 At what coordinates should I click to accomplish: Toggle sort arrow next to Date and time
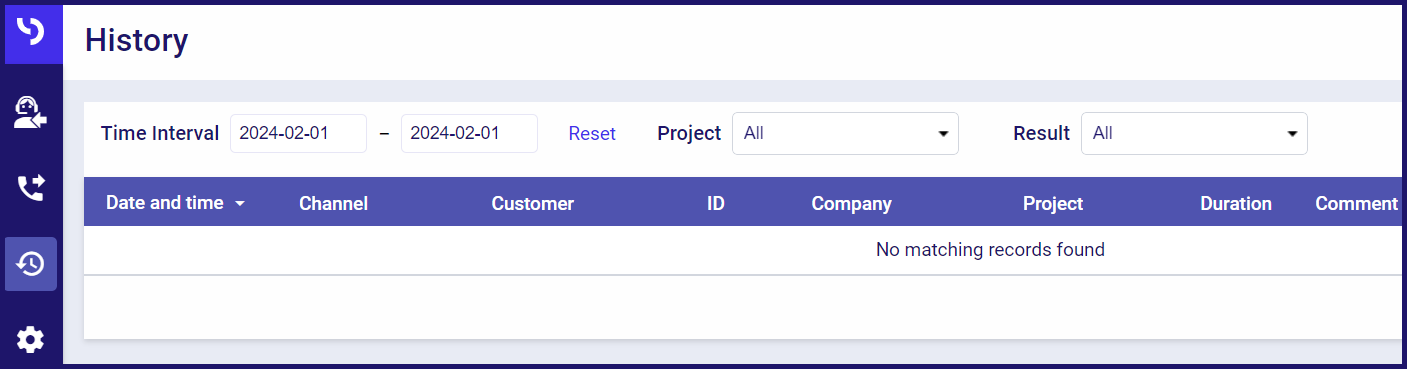[239, 204]
